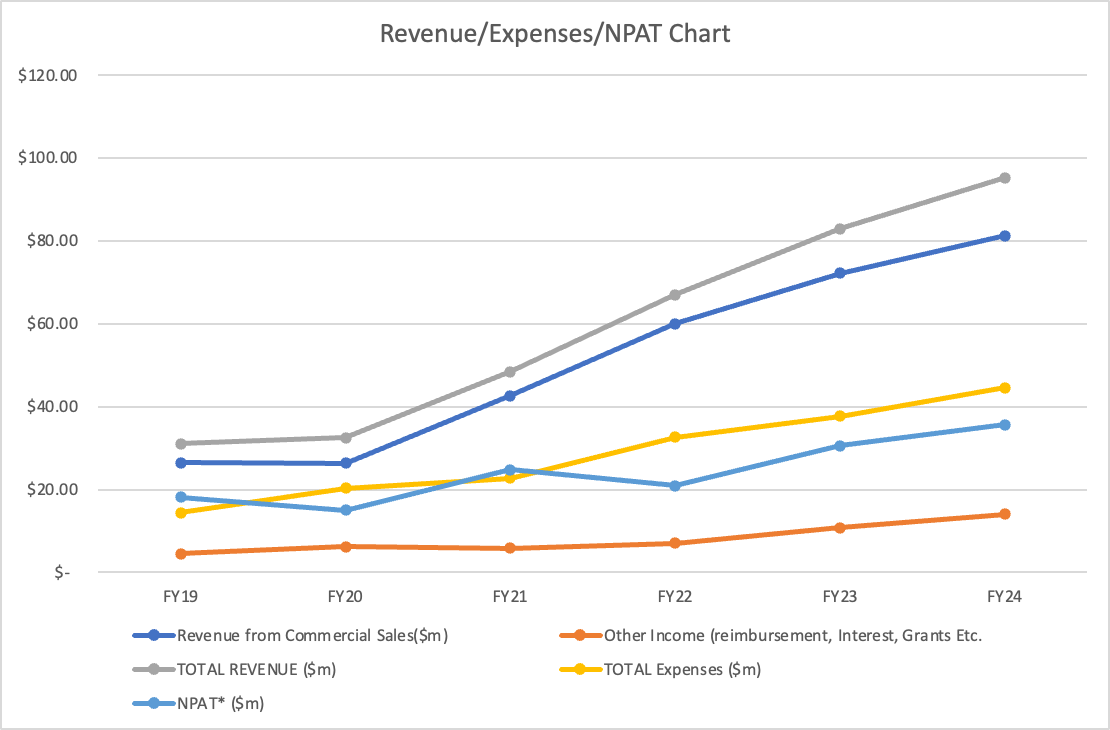Click the orange Other Income FY23 data point
The image size is (1110, 730).
click(840, 528)
